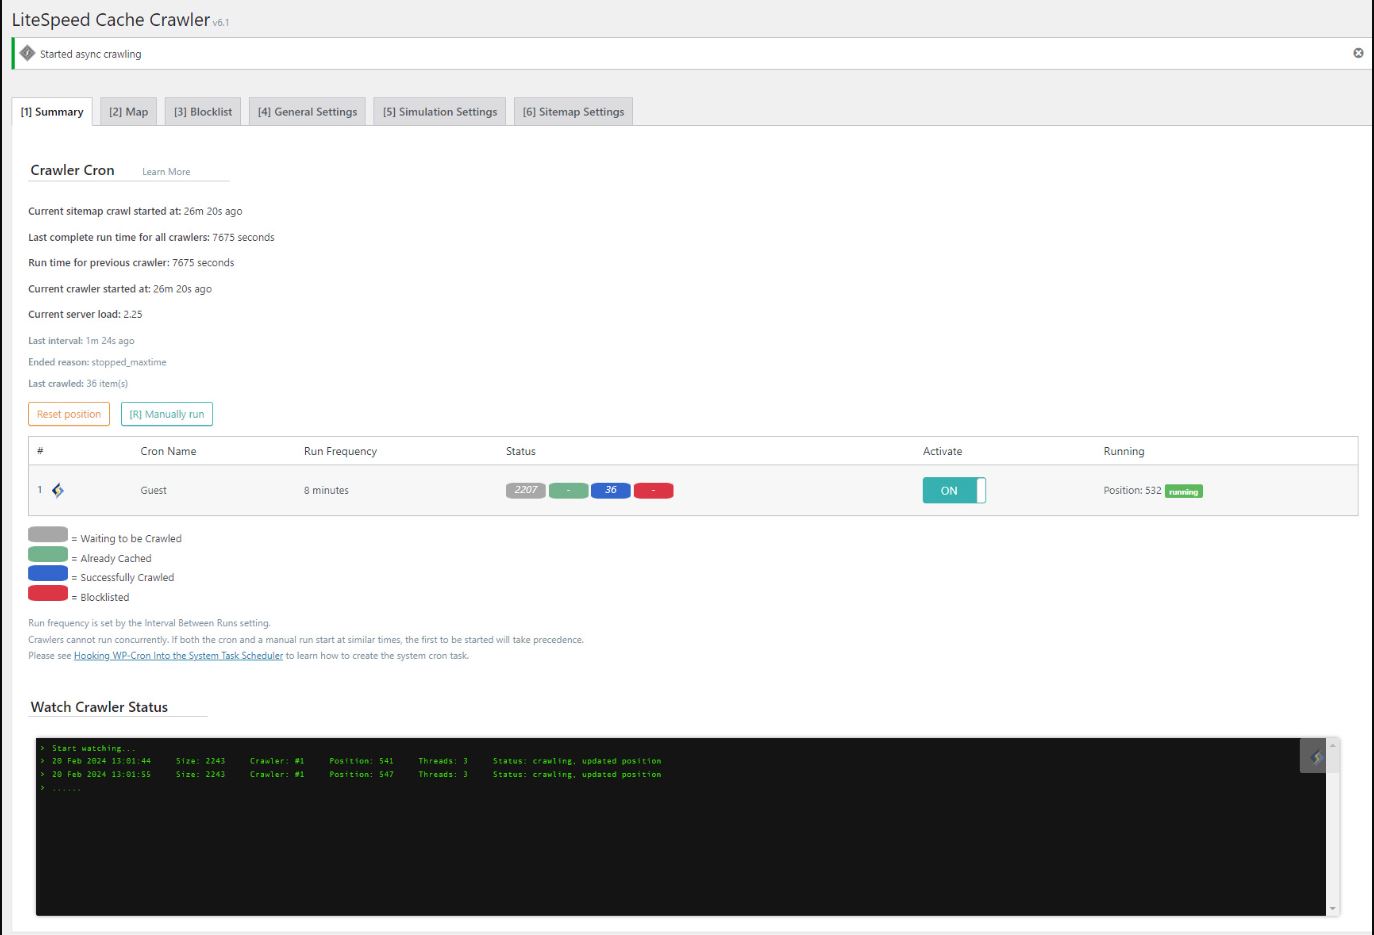Open Hooking WP-Cron Into System Task Scheduler link
This screenshot has height=935, width=1374.
178,656
